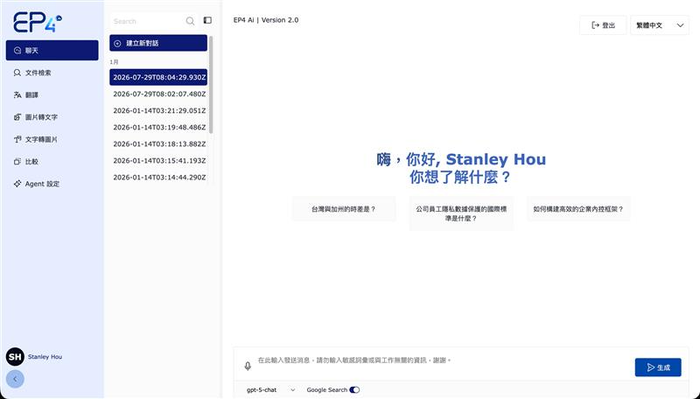Select conversation 2026-01-14T03:18:13.882Z
700x399 pixels.
click(x=158, y=144)
